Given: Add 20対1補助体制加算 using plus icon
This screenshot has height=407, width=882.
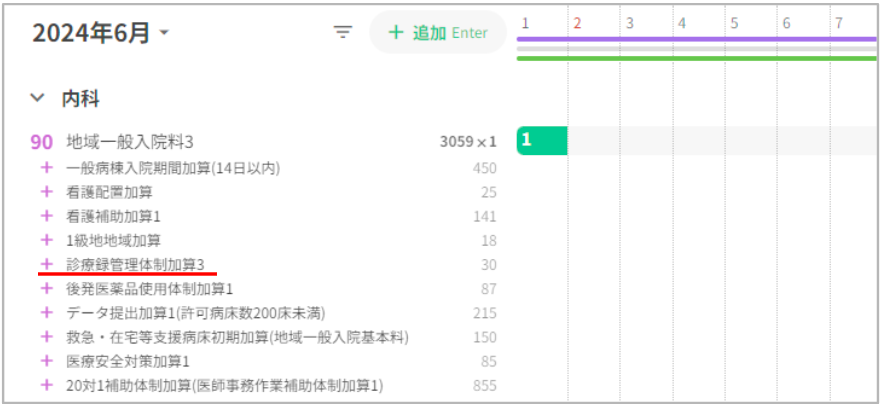Looking at the screenshot, I should coord(45,385).
